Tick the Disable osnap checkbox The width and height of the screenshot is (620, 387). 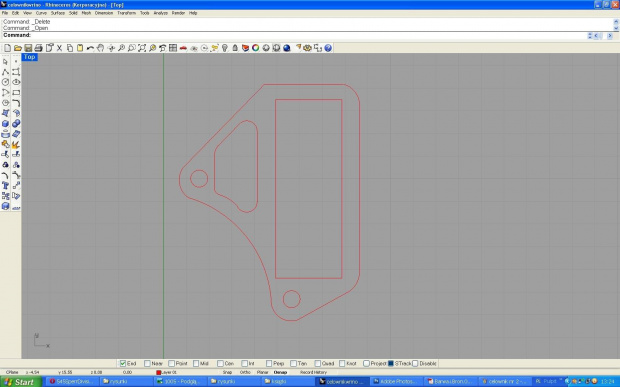point(415,363)
